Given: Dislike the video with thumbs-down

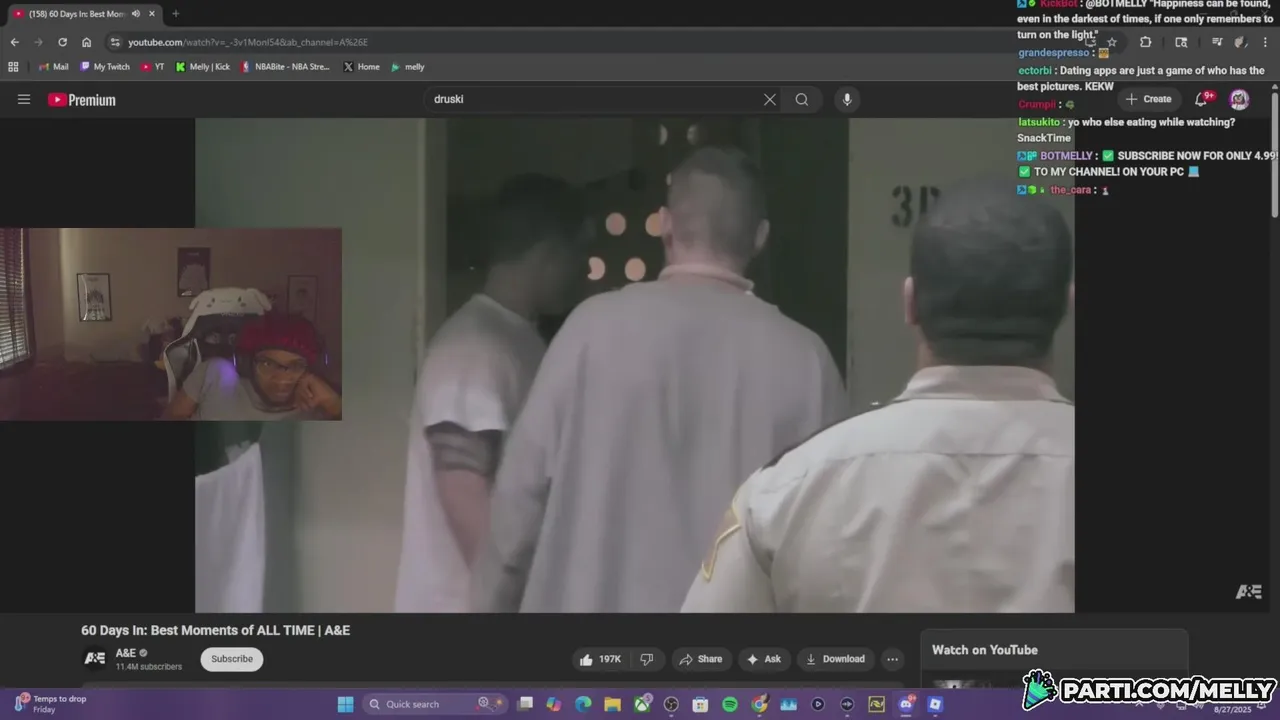Looking at the screenshot, I should tap(646, 659).
